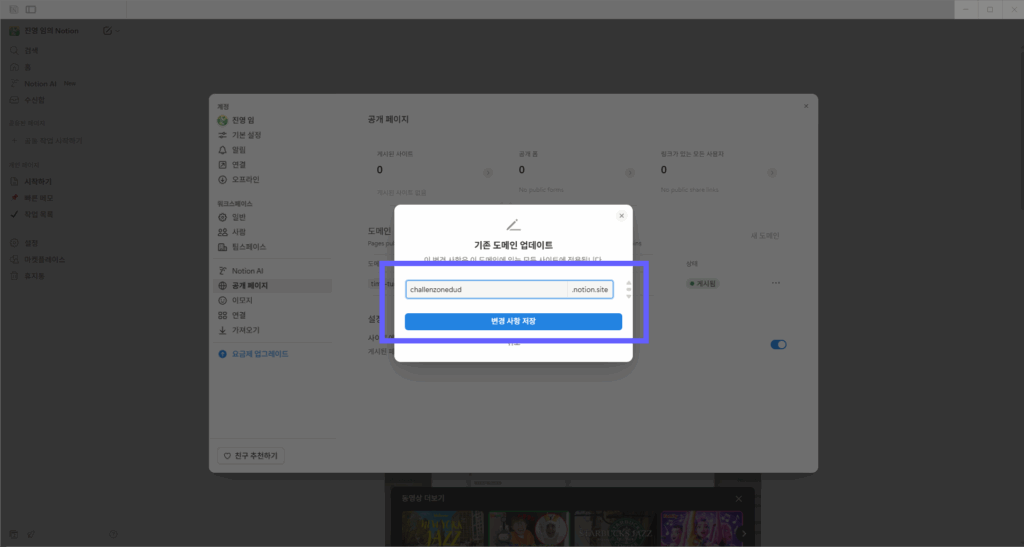Open the three-dot menu in the domain row
Screen dimensions: 1024x547
tap(775, 283)
